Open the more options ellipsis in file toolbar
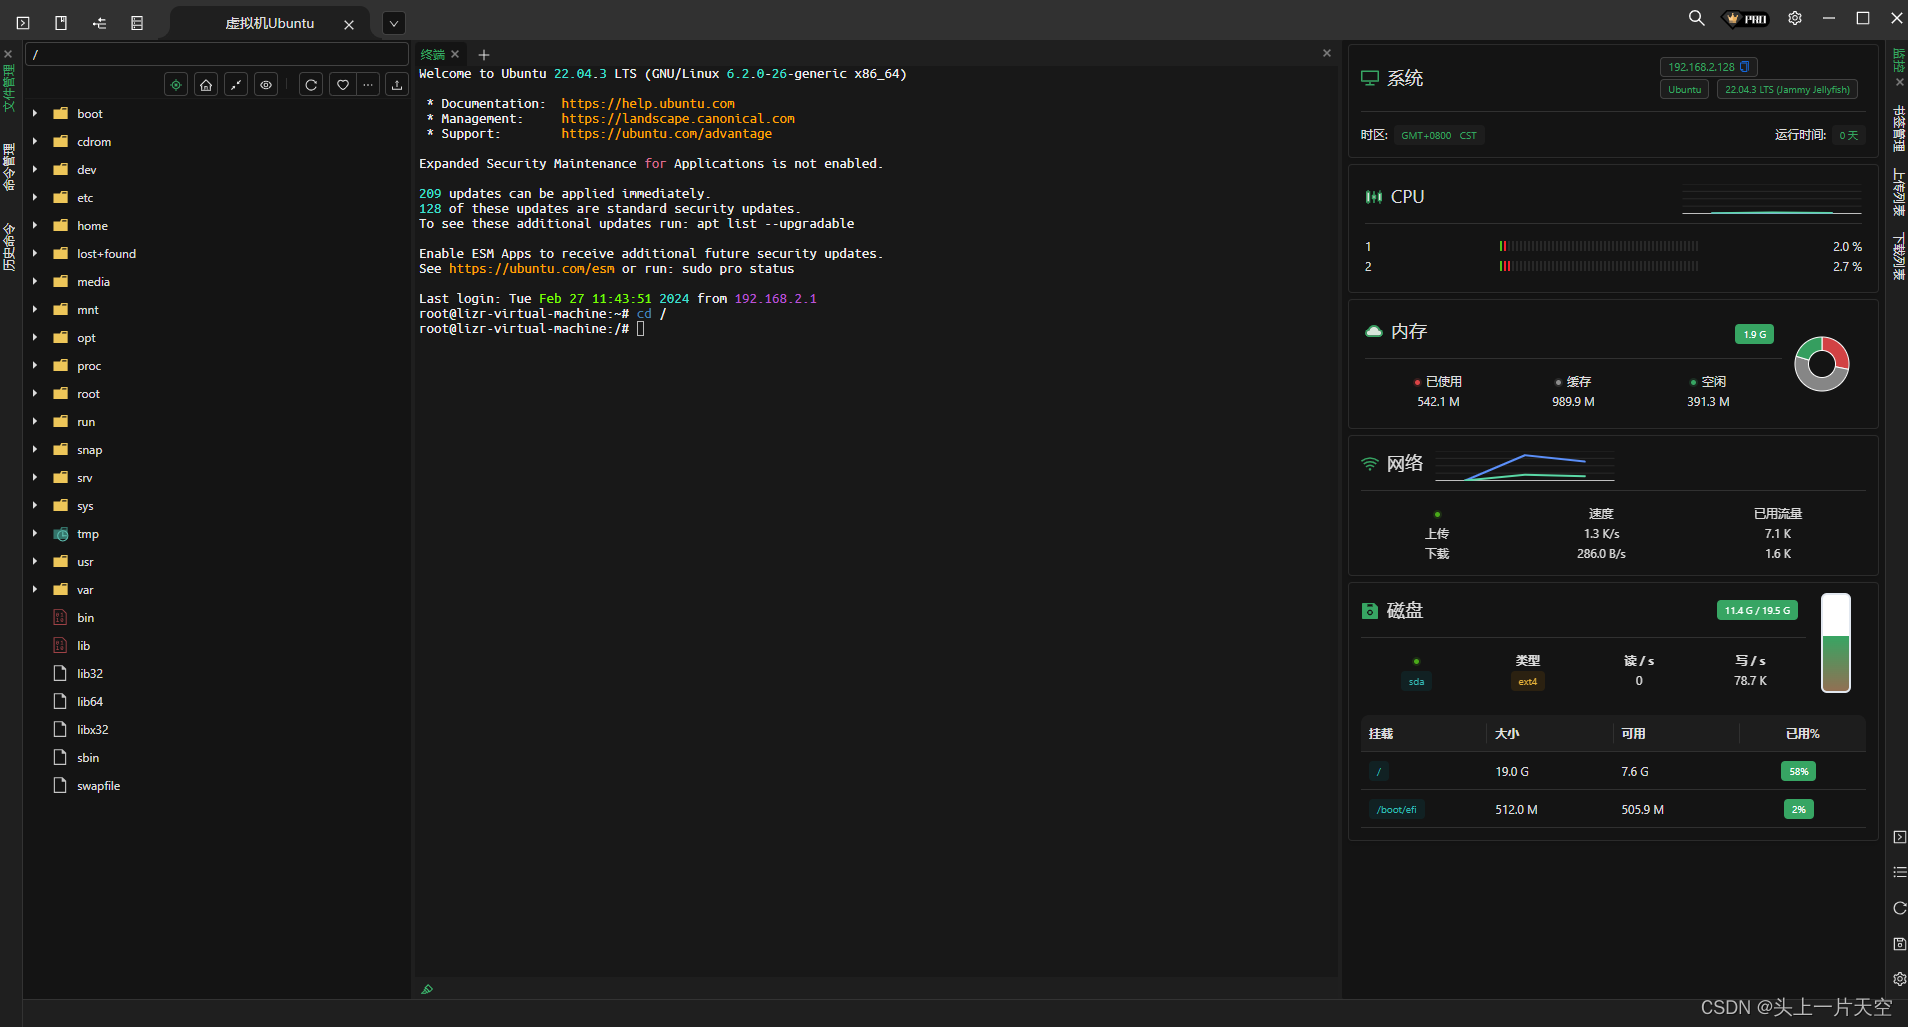Viewport: 1908px width, 1027px height. 368,85
